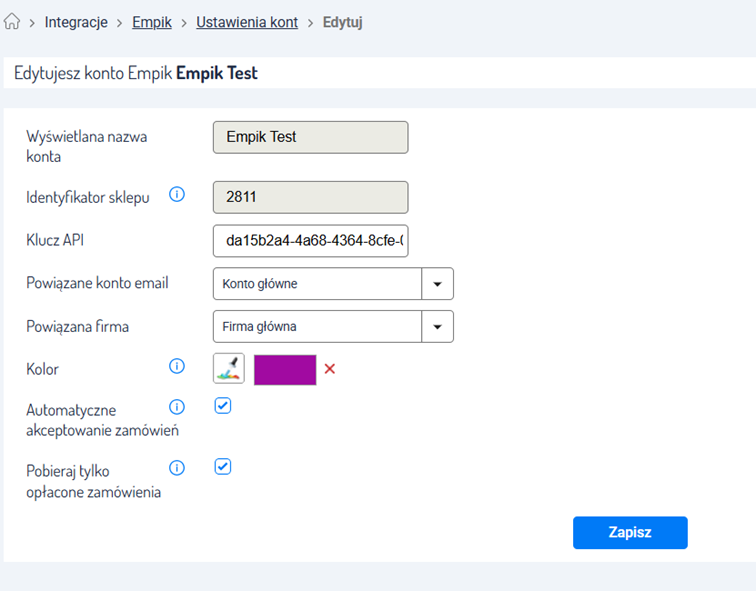Navigate to Ustawienia kont link

click(247, 22)
